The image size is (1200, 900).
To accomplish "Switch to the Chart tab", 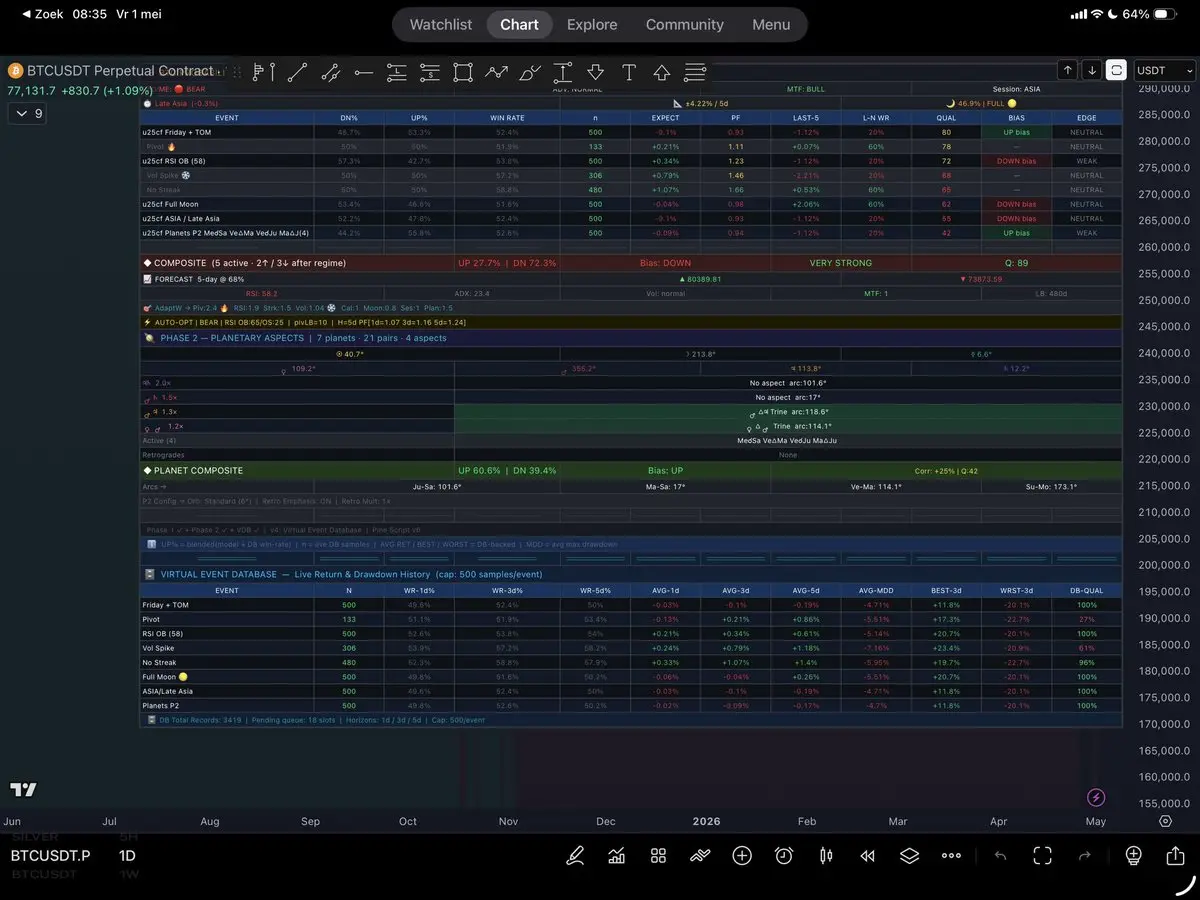I will [x=519, y=24].
